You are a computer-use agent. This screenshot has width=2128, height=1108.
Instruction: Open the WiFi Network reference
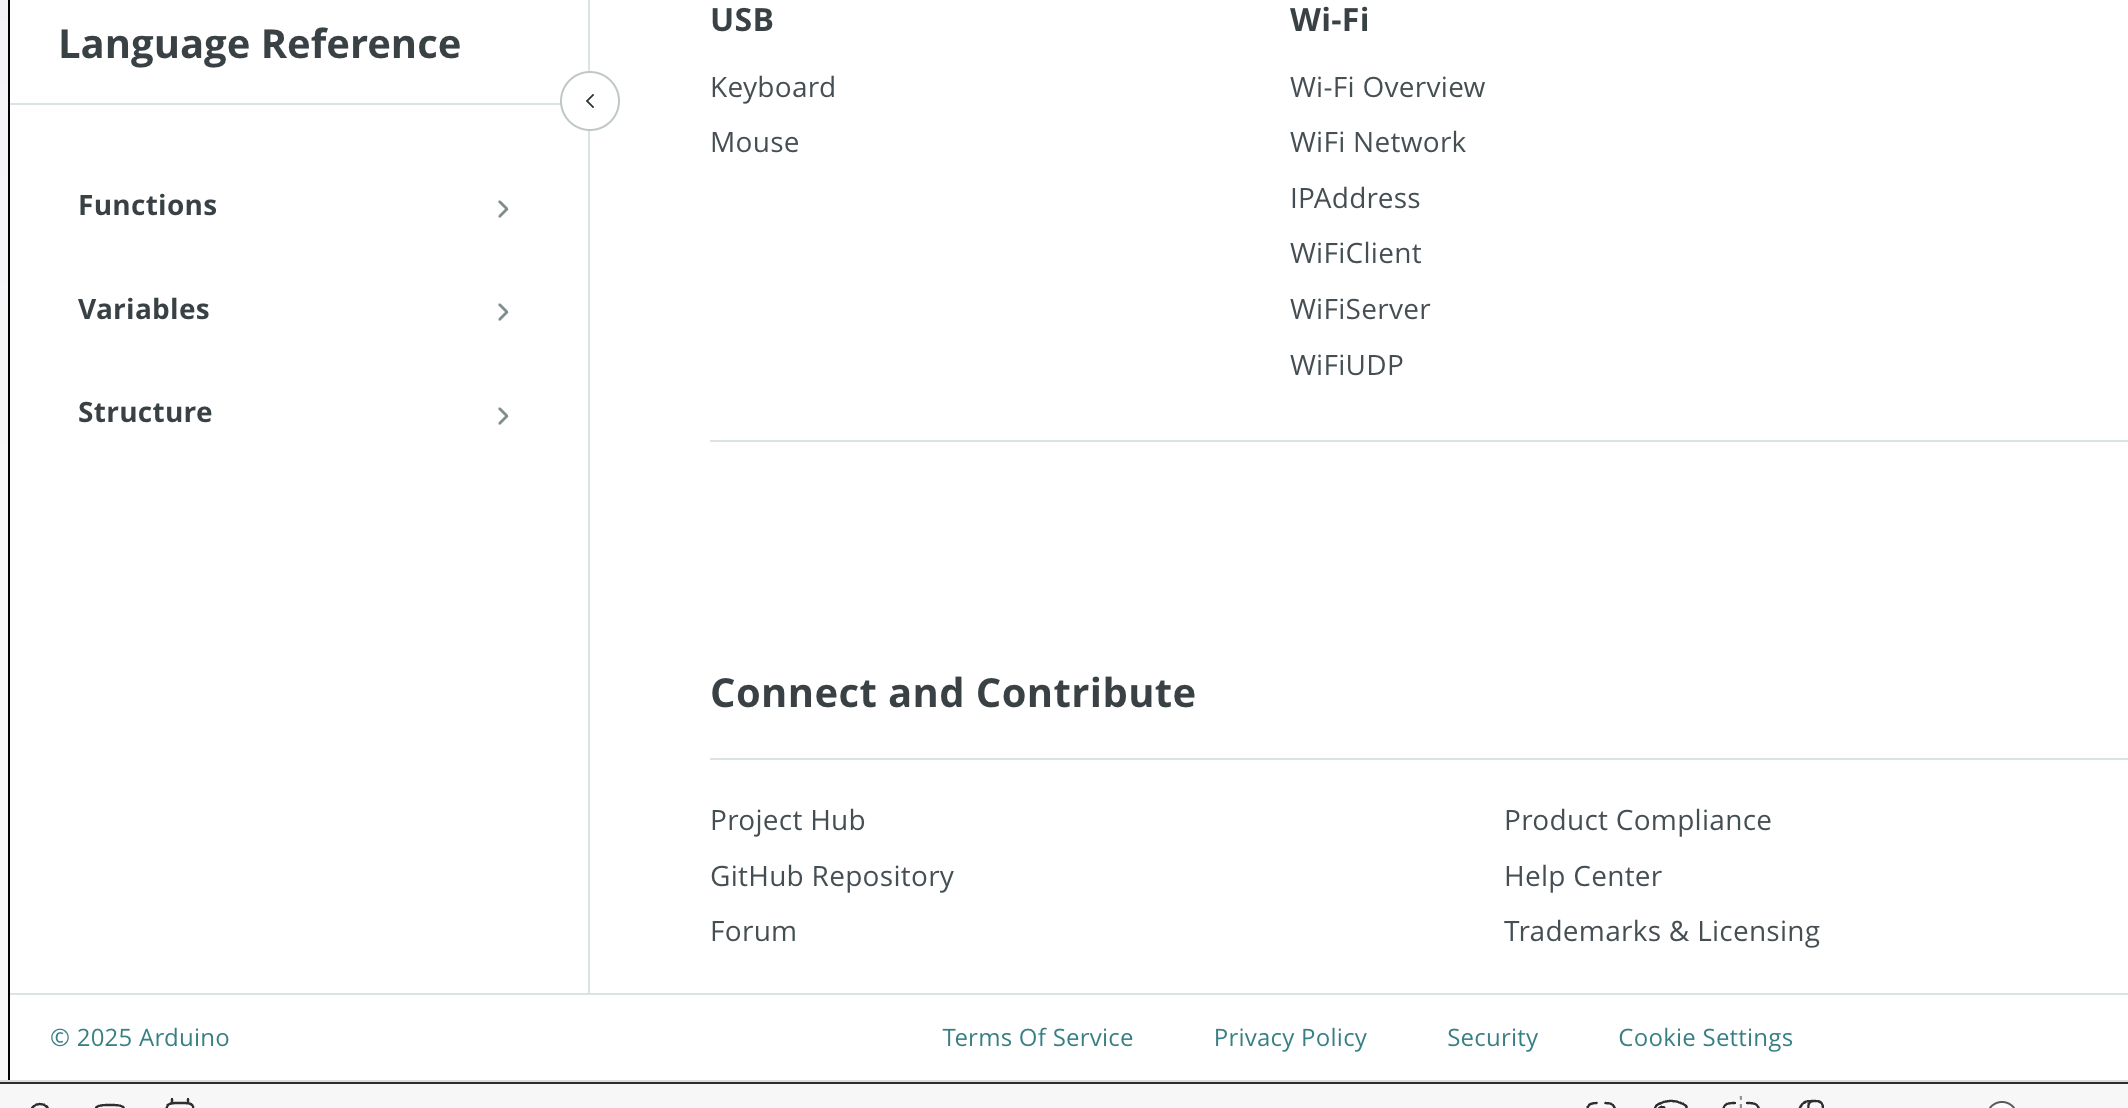pos(1377,143)
